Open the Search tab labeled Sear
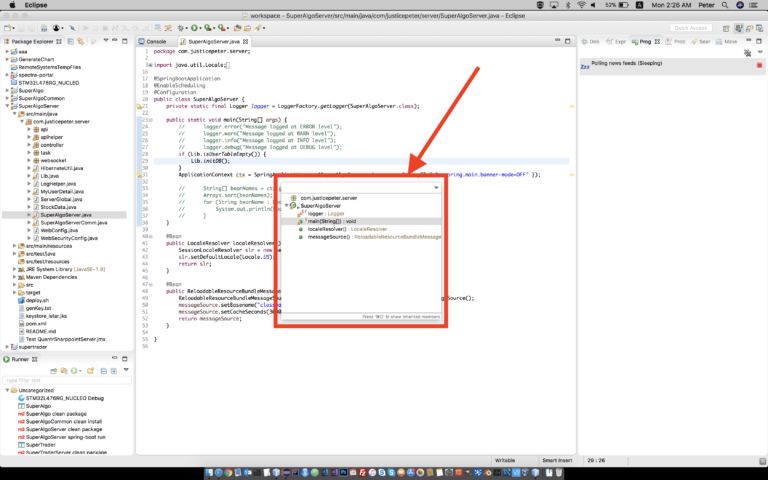Viewport: 768px width, 480px height. pos(700,42)
